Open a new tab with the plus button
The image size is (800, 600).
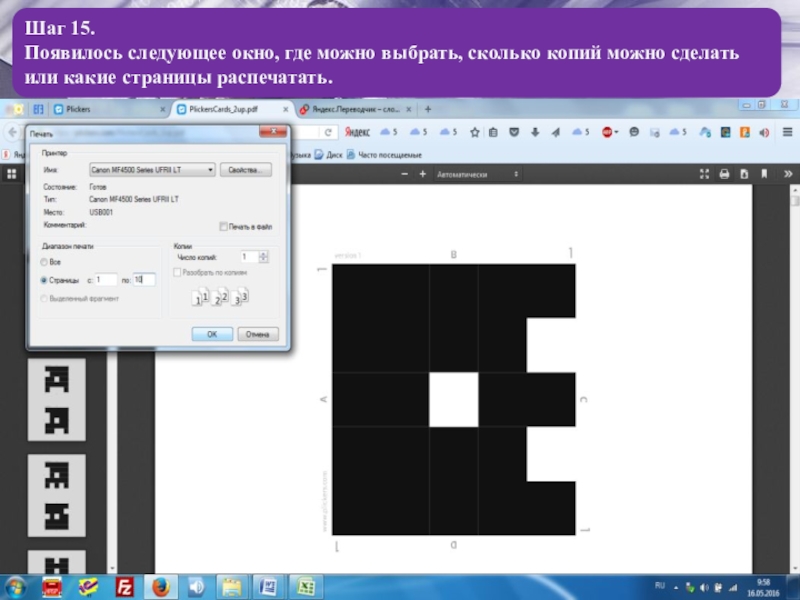point(428,109)
